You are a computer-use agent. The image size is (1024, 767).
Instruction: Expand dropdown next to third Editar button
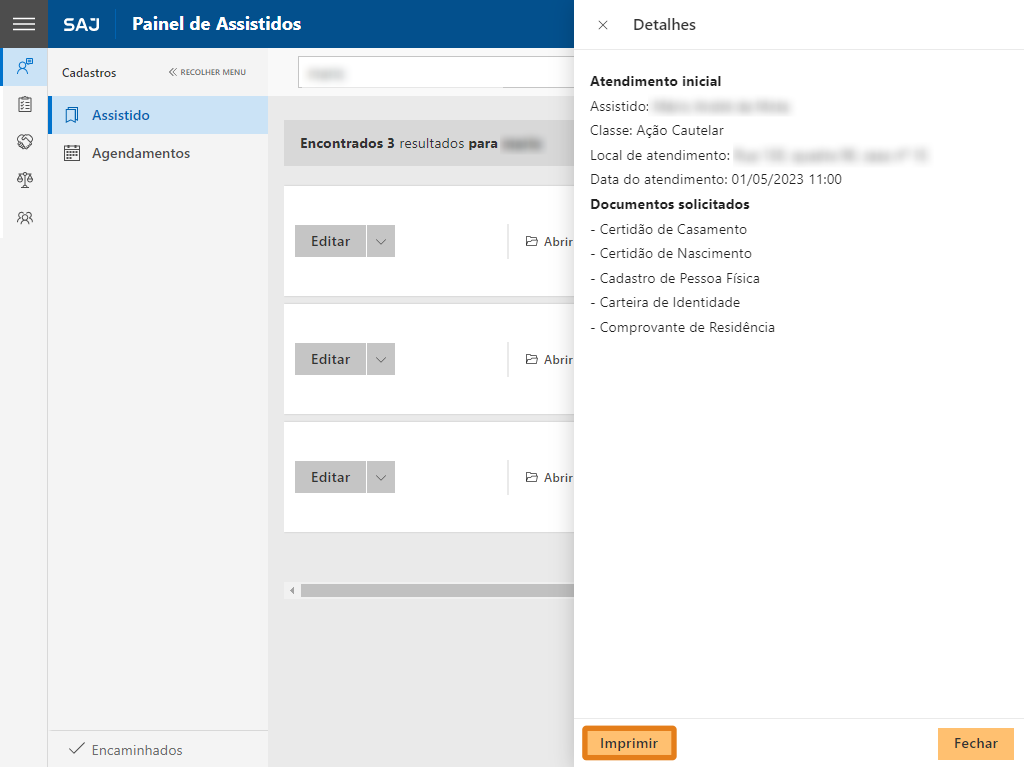[x=381, y=477]
